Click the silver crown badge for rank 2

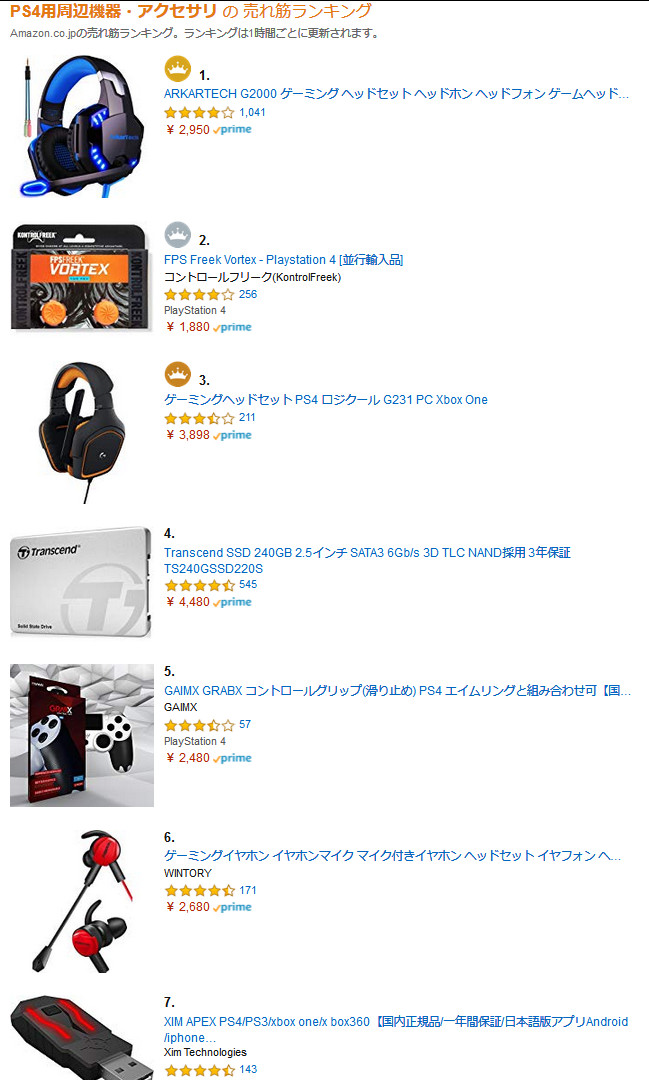(x=178, y=235)
